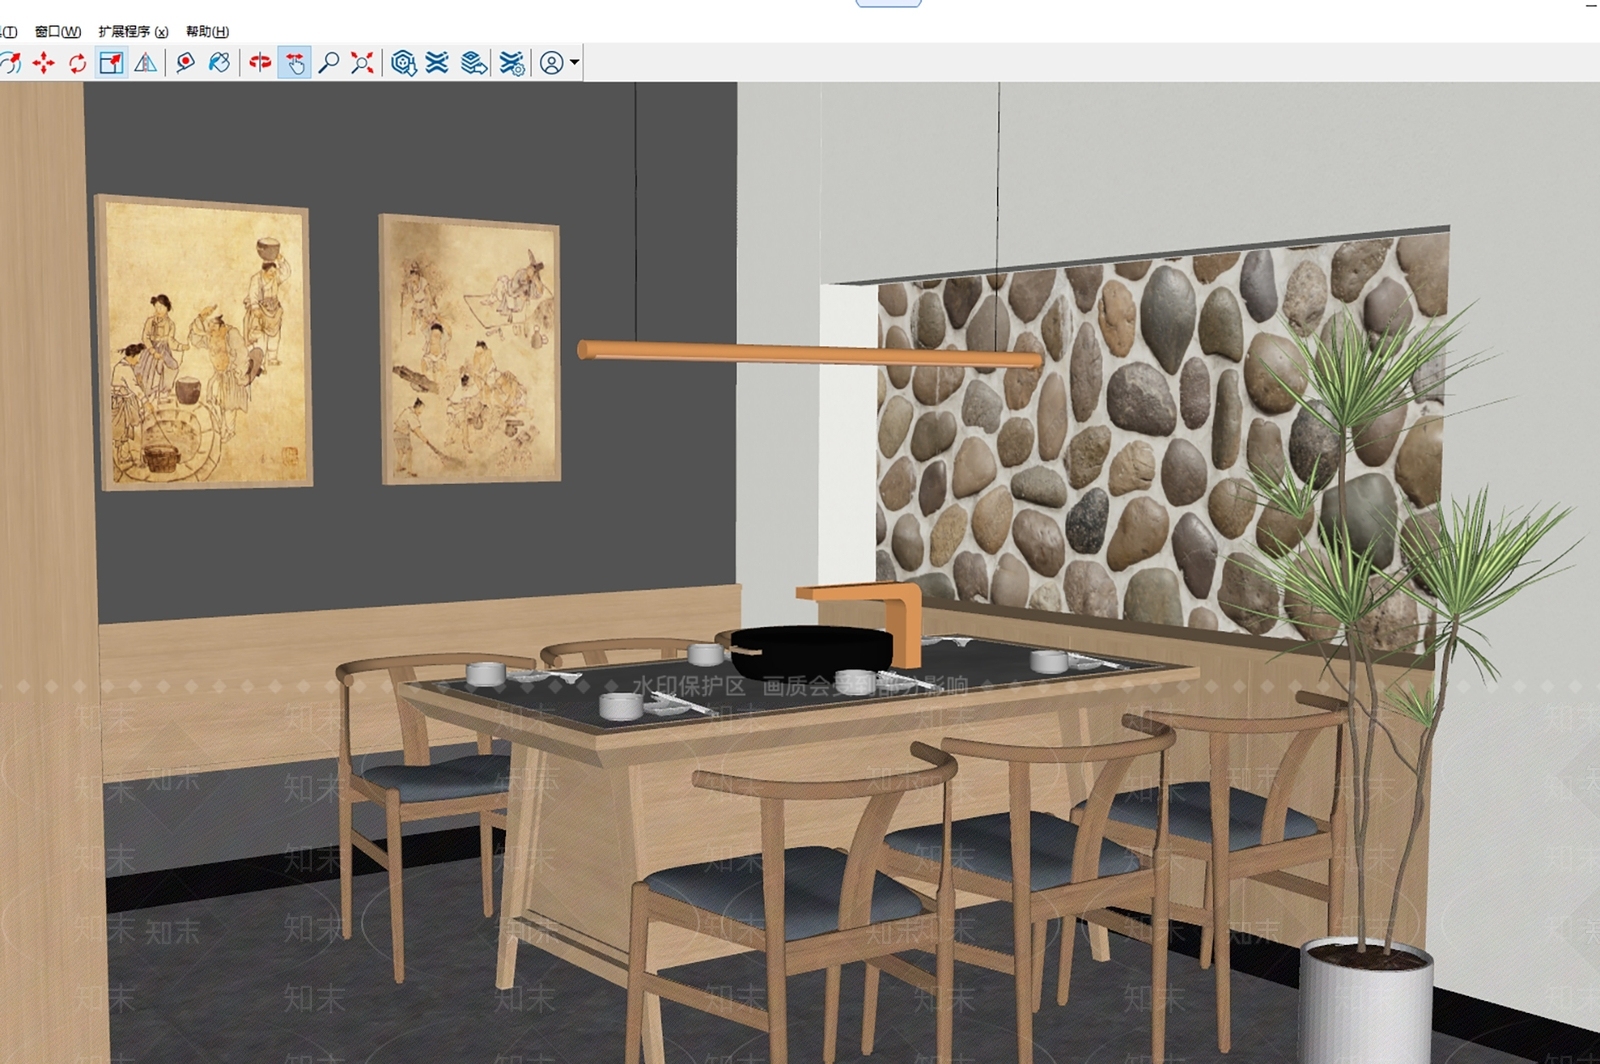1600x1064 pixels.
Task: Select the Orbit tool
Action: pos(260,63)
